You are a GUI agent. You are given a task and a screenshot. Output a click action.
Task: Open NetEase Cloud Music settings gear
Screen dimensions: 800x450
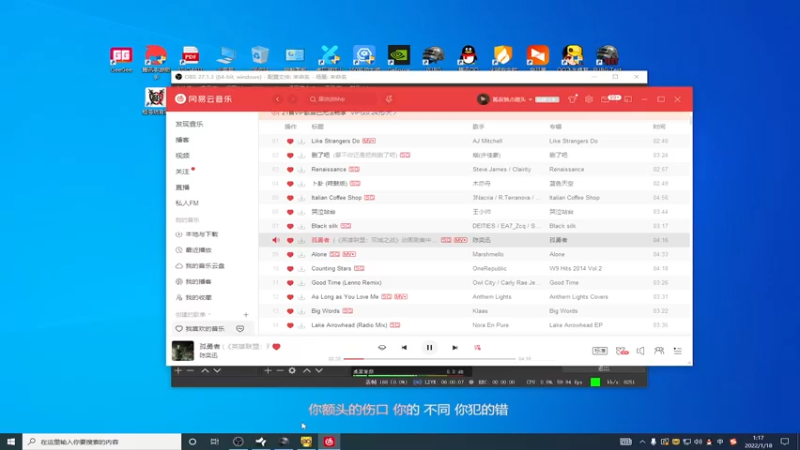pos(589,99)
